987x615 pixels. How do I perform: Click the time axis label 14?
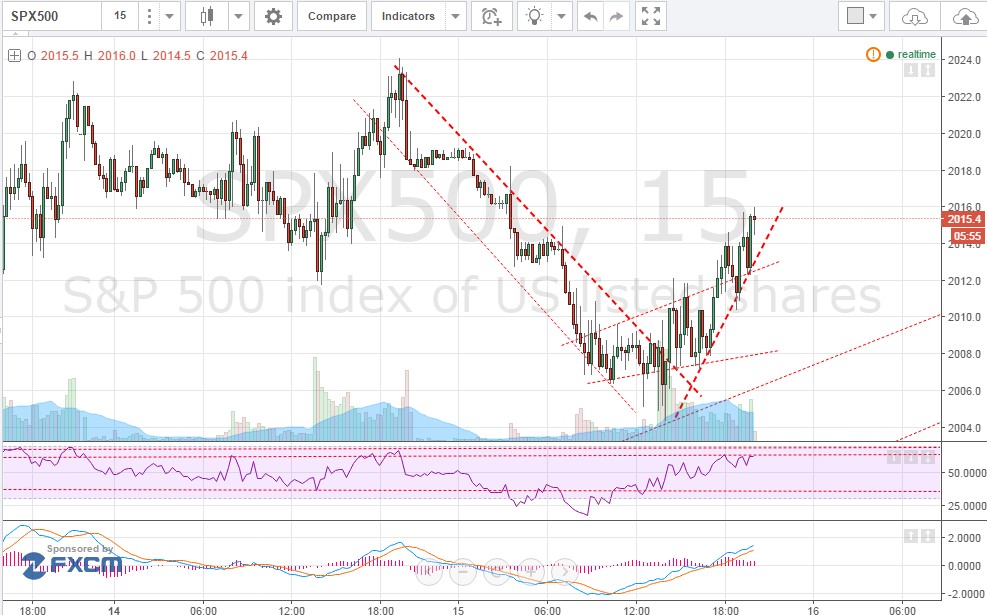(114, 610)
